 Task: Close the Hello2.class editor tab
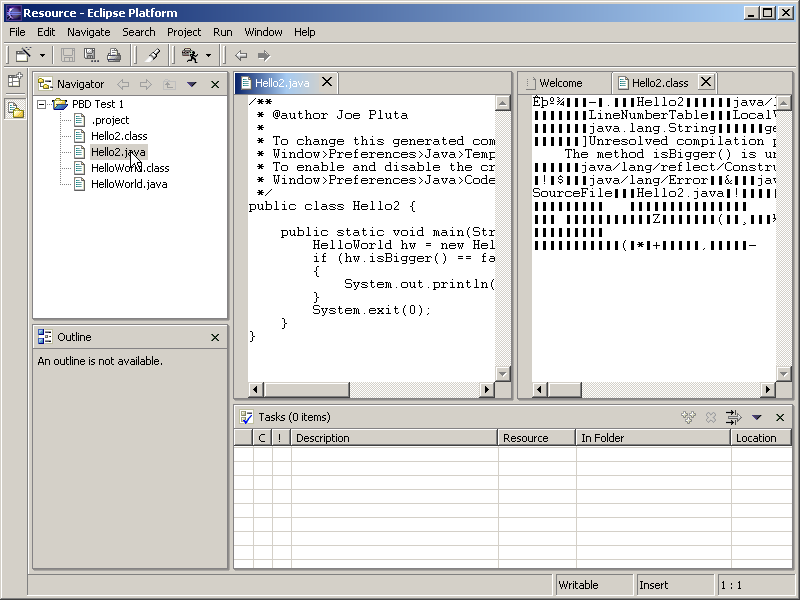click(x=706, y=82)
